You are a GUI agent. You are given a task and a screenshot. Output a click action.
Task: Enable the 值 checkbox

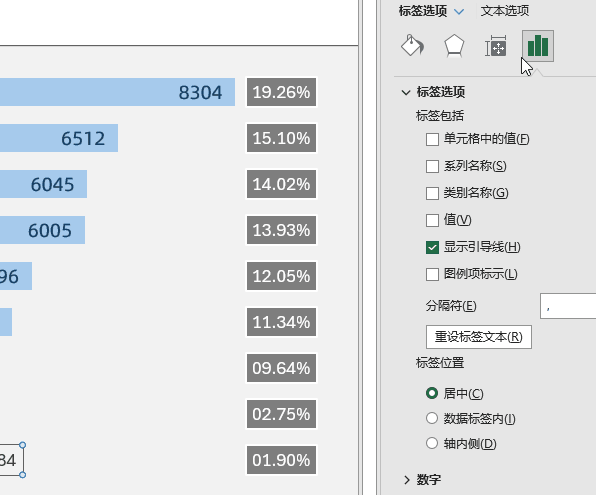pos(432,220)
